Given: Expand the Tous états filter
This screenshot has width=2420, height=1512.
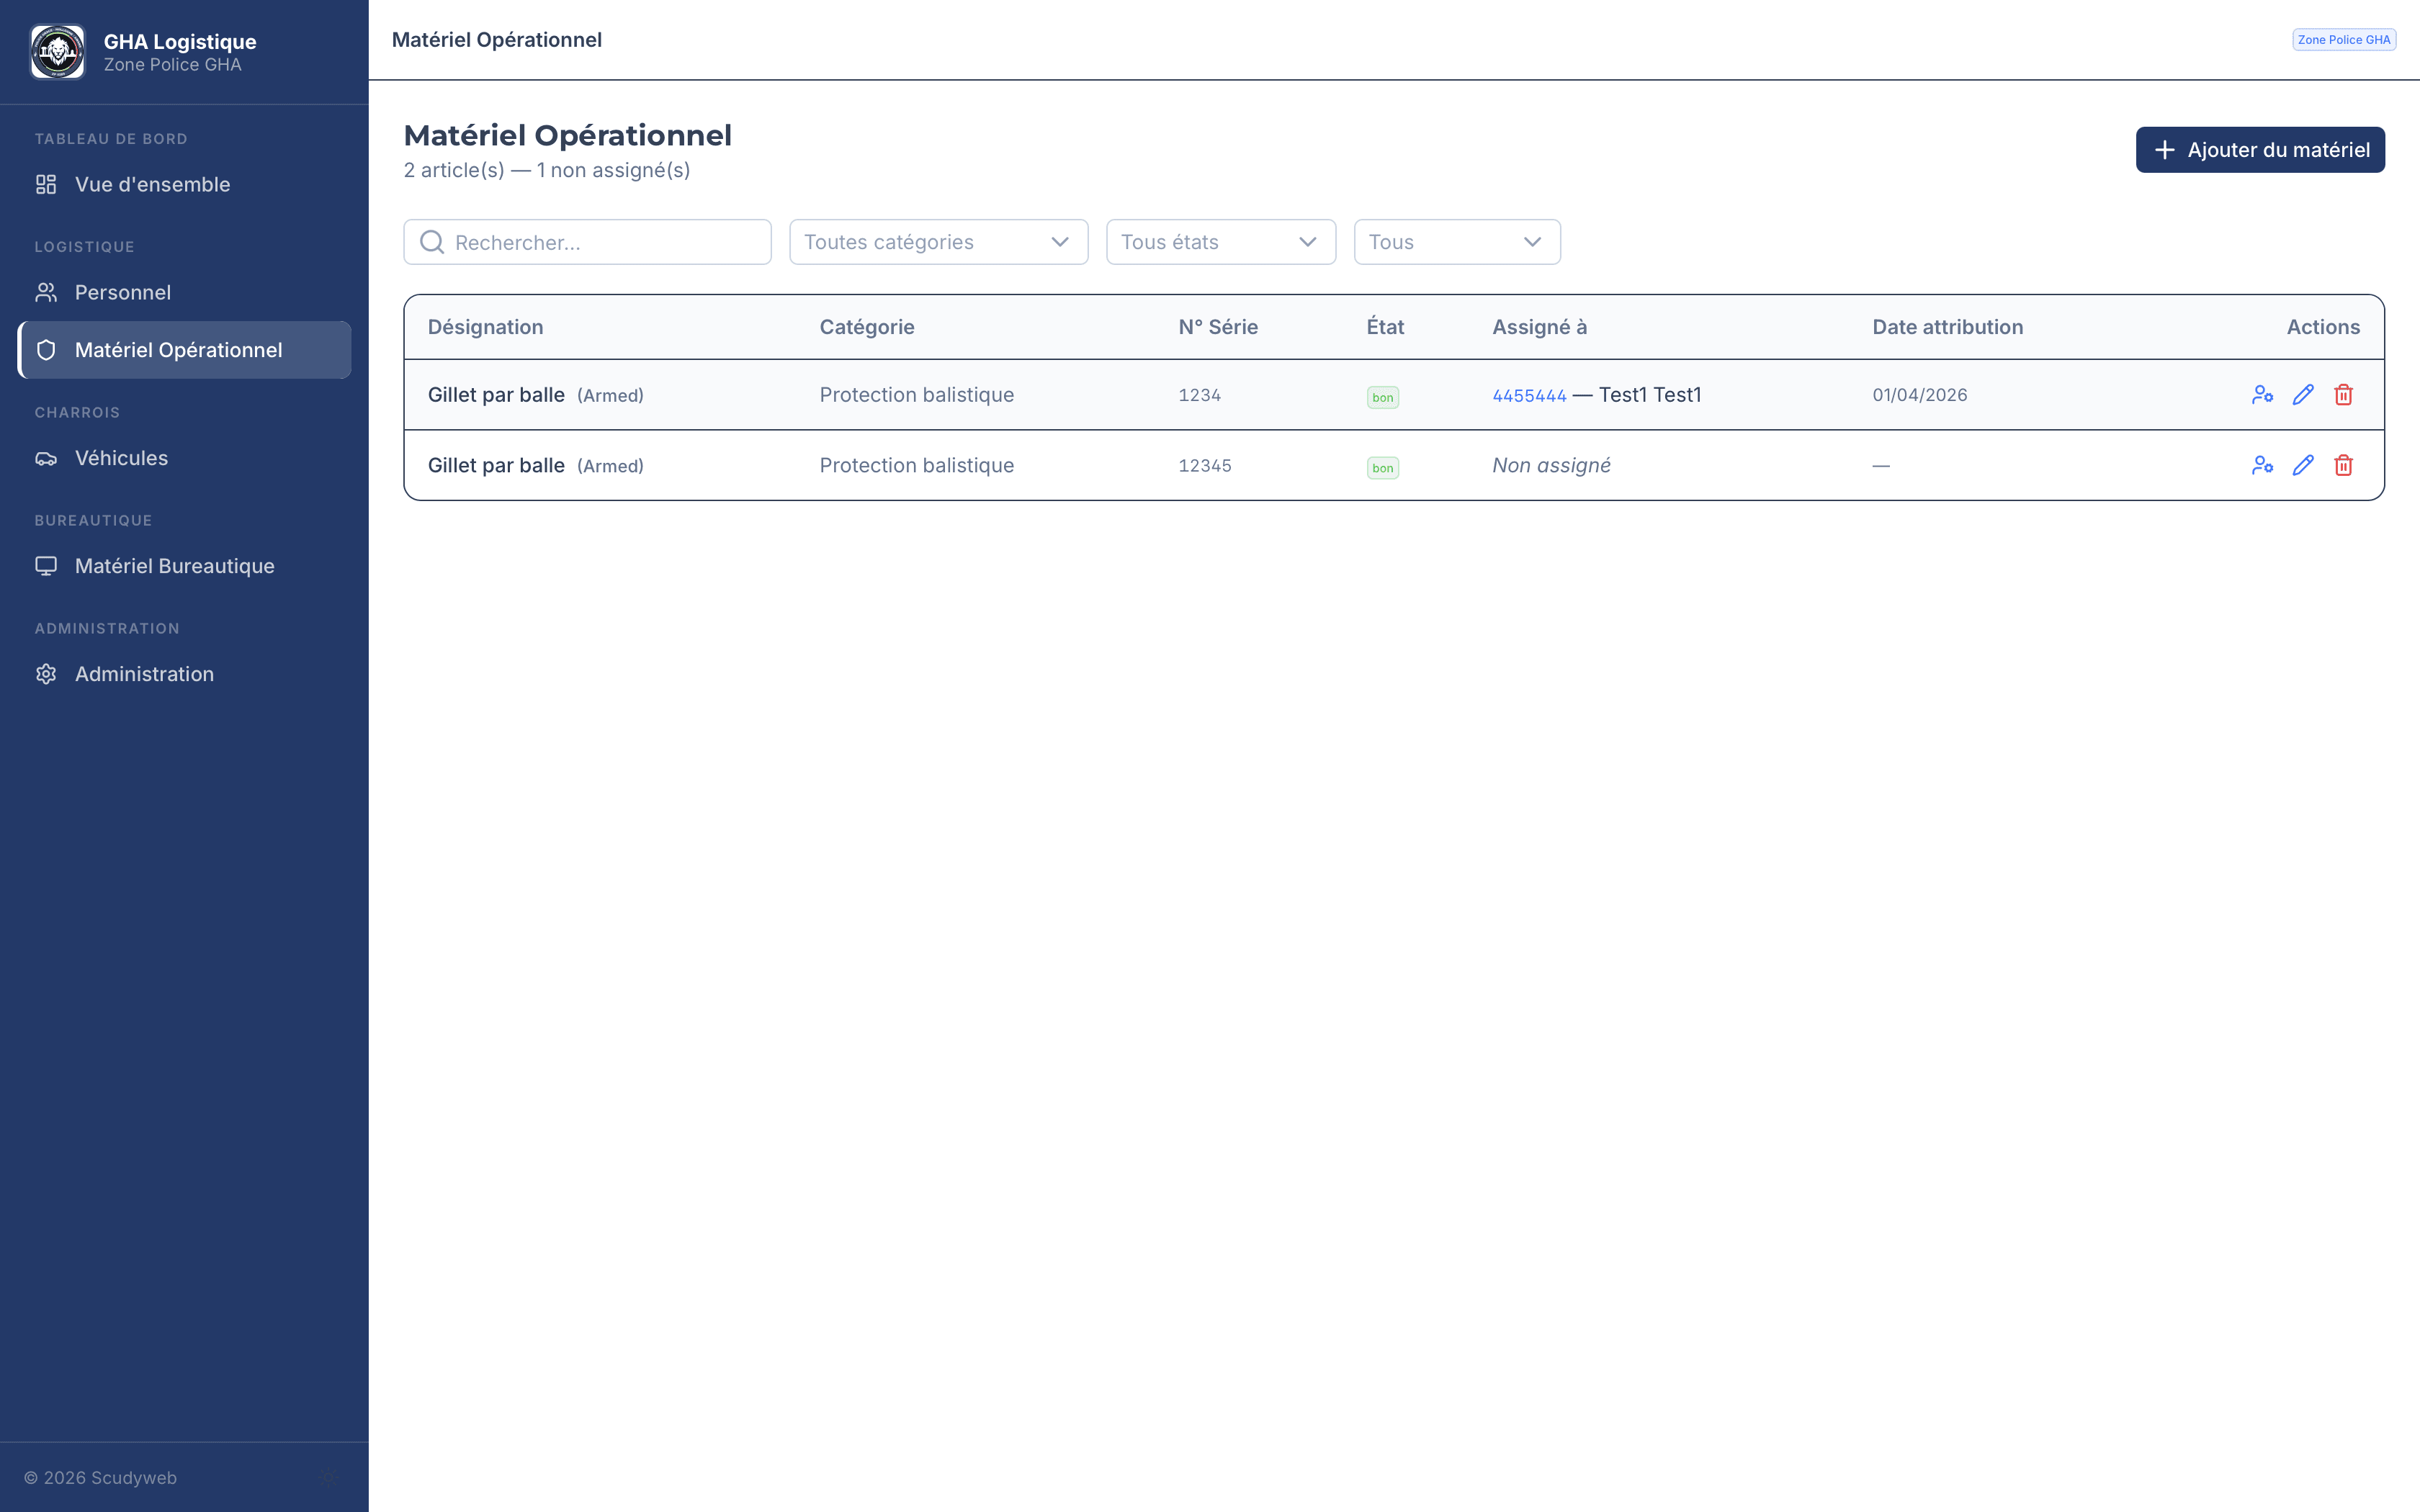Looking at the screenshot, I should (1220, 242).
